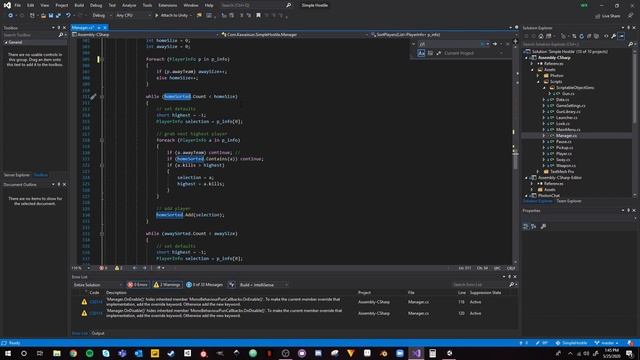
Task: Click the Live Share button
Action: point(608,16)
